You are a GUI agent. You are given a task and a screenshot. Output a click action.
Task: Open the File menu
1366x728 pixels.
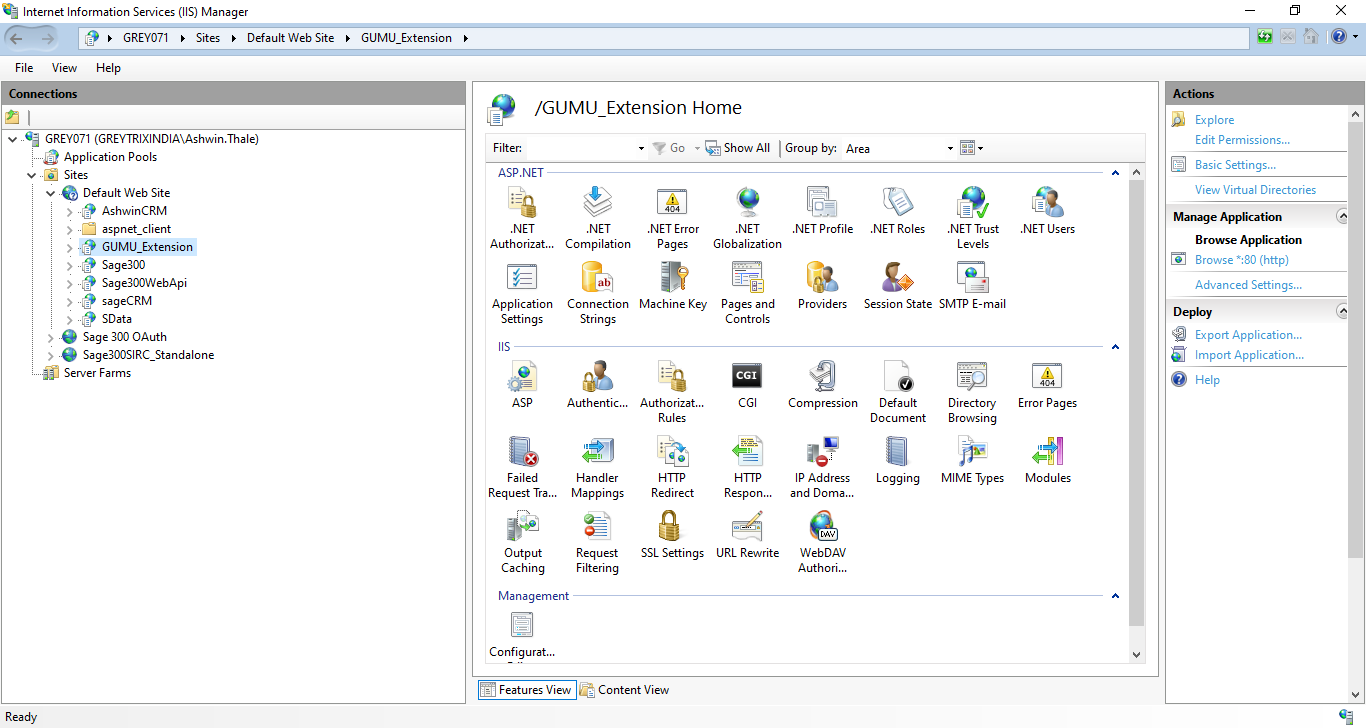coord(24,68)
